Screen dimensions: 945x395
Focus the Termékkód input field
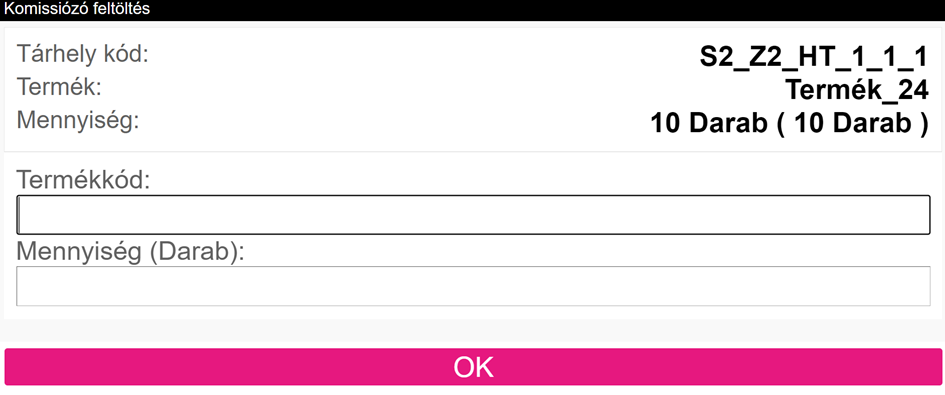[473, 215]
